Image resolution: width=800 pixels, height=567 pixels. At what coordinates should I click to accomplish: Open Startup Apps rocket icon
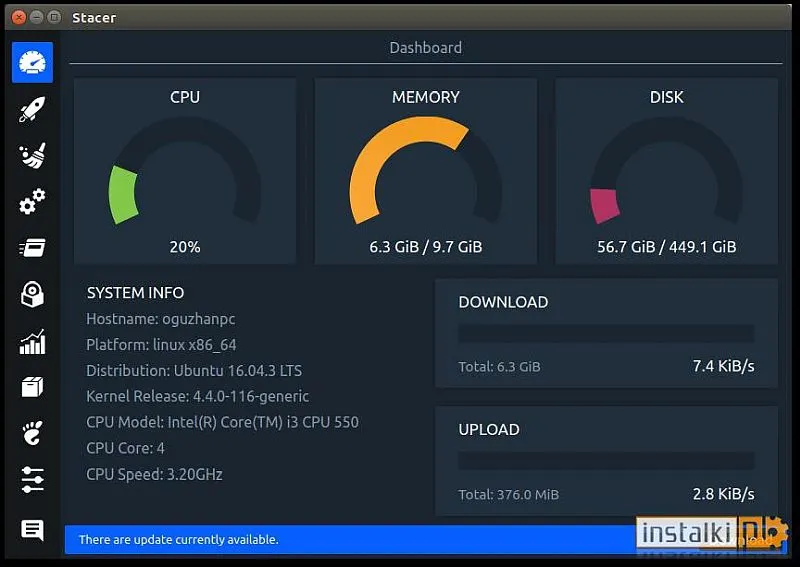32,109
